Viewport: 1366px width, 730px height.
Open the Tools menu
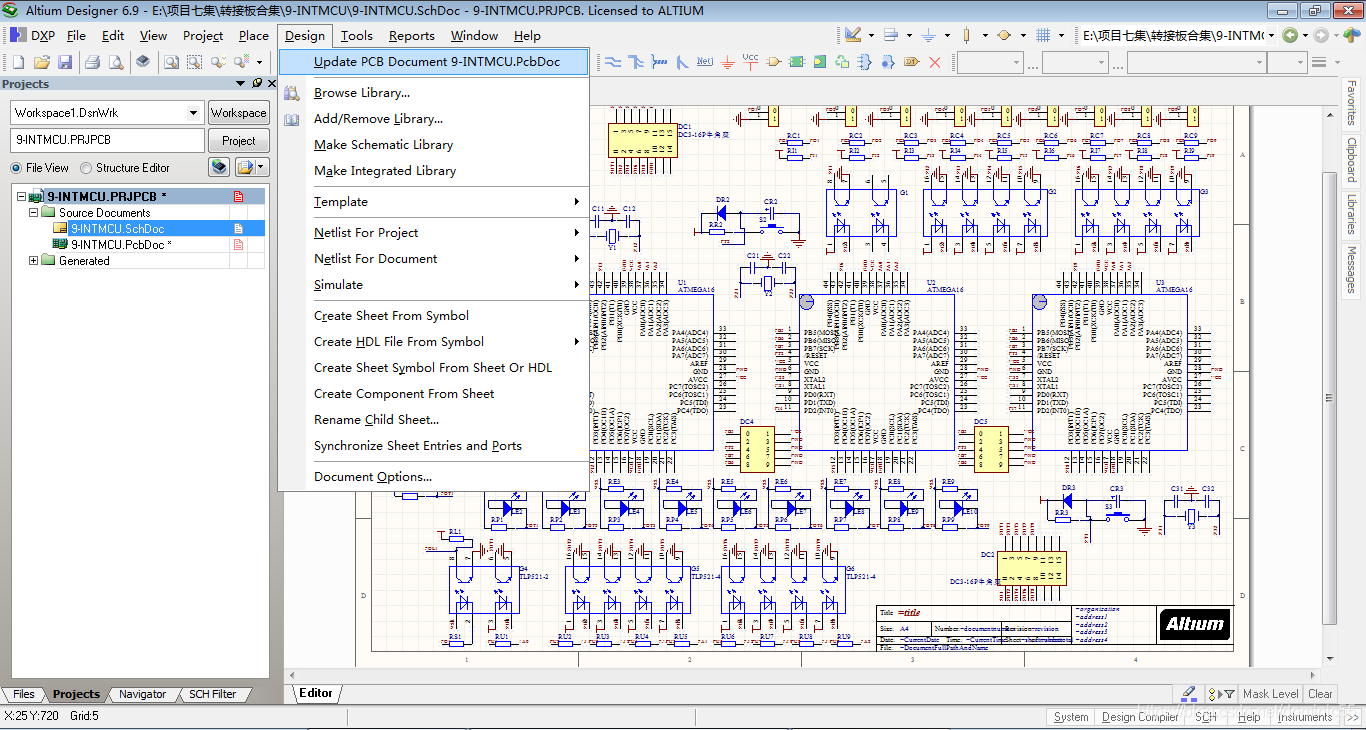(356, 36)
